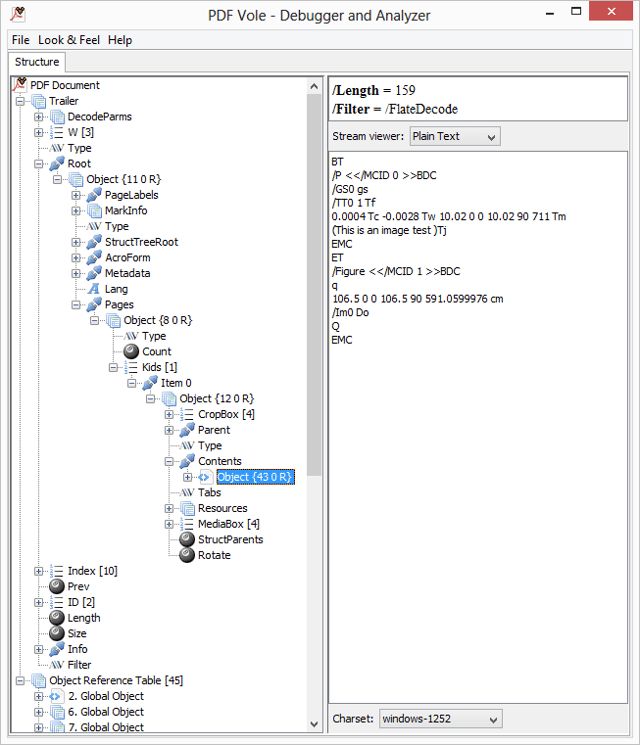The height and width of the screenshot is (745, 640).
Task: Open the Help menu
Action: tap(120, 40)
